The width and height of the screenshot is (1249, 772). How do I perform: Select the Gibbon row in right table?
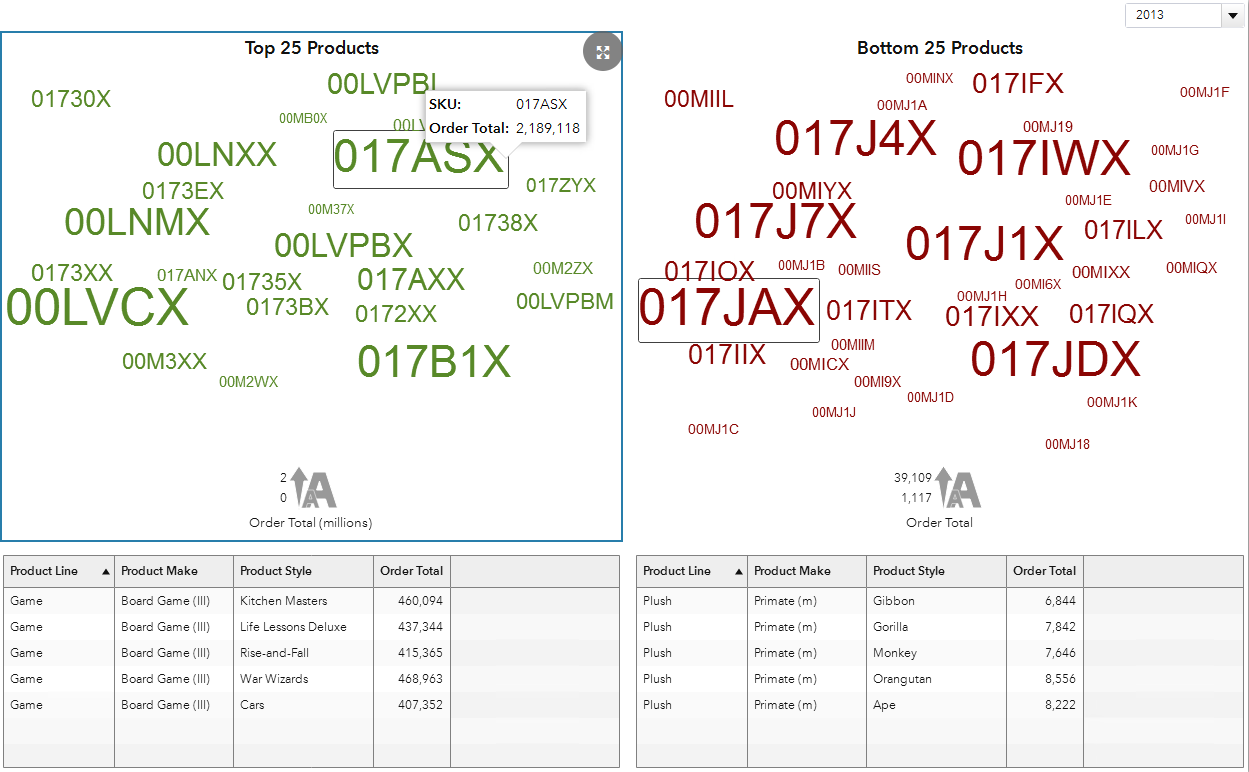click(x=892, y=601)
